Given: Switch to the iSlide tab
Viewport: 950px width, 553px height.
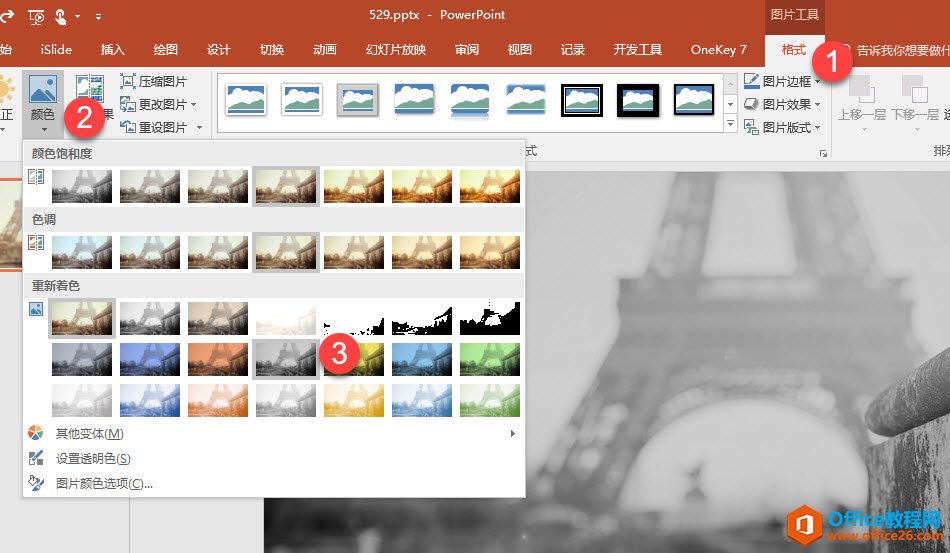Looking at the screenshot, I should pyautogui.click(x=56, y=50).
